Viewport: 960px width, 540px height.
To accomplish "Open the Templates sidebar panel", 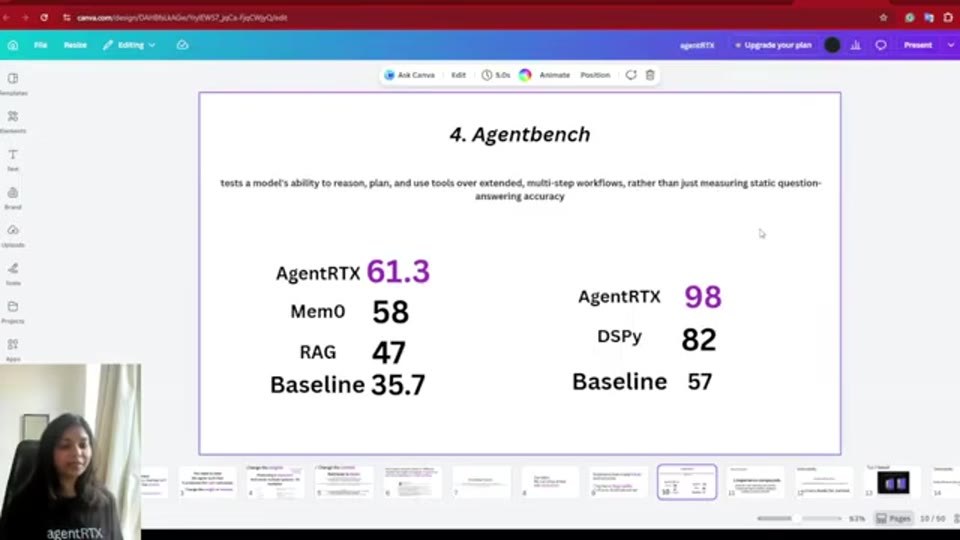I will pos(13,84).
